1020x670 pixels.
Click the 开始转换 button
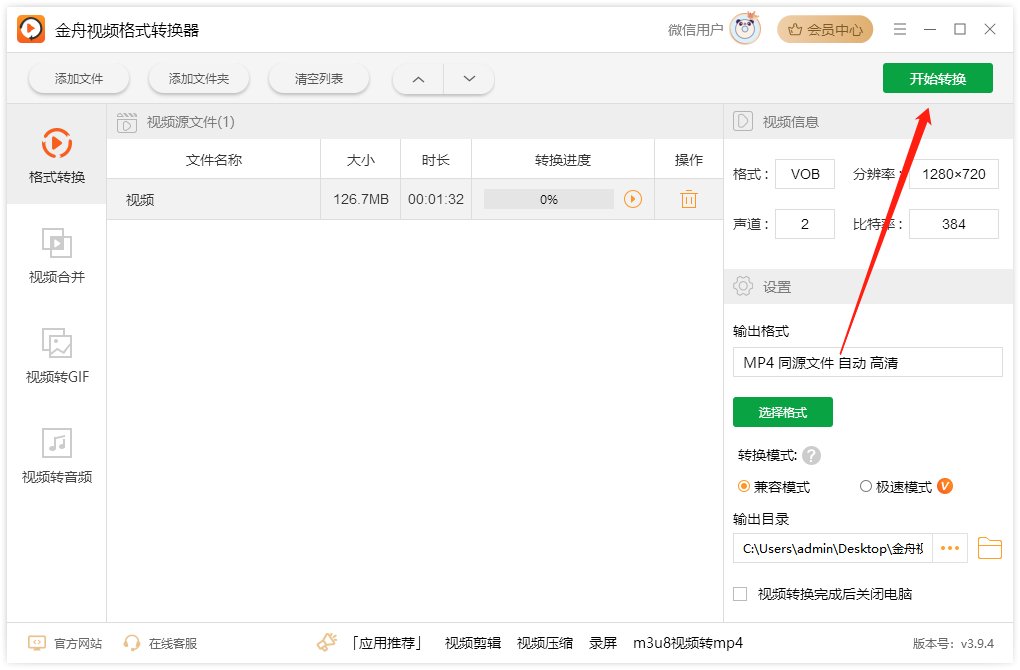937,78
